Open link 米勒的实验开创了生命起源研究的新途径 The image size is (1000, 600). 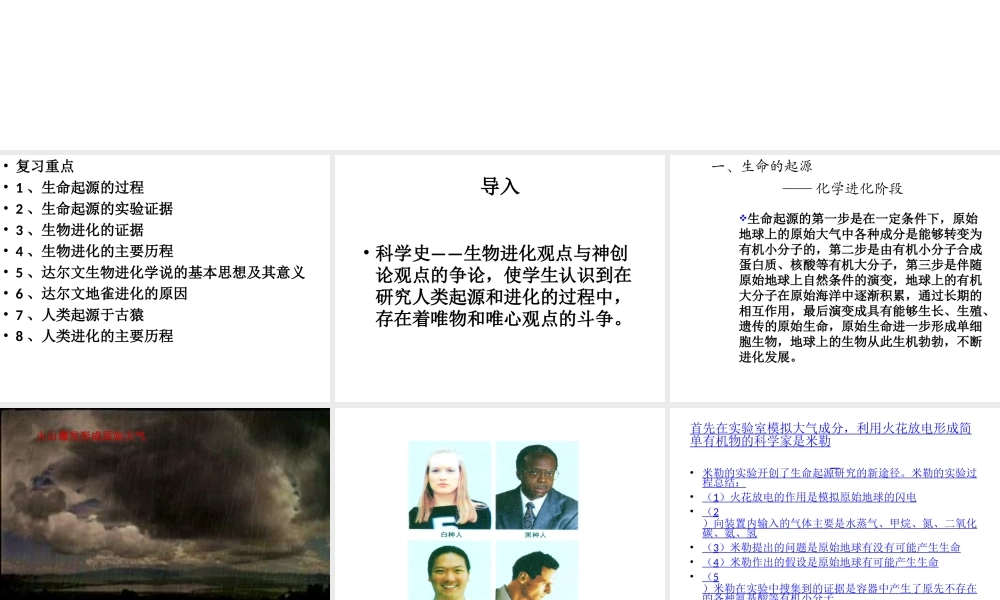[x=839, y=477]
